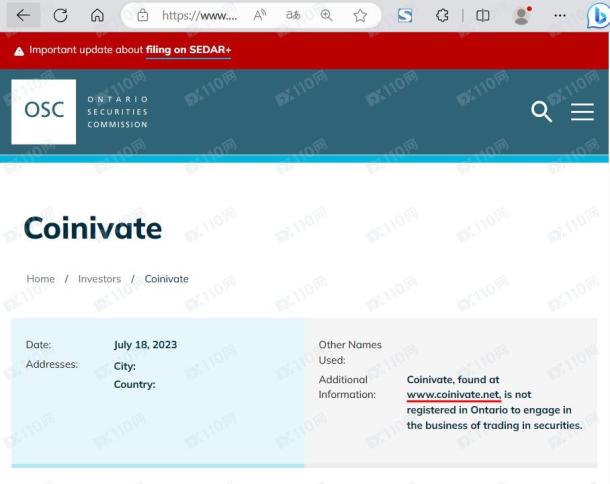The height and width of the screenshot is (484, 610).
Task: Click the City field label
Action: coord(124,366)
